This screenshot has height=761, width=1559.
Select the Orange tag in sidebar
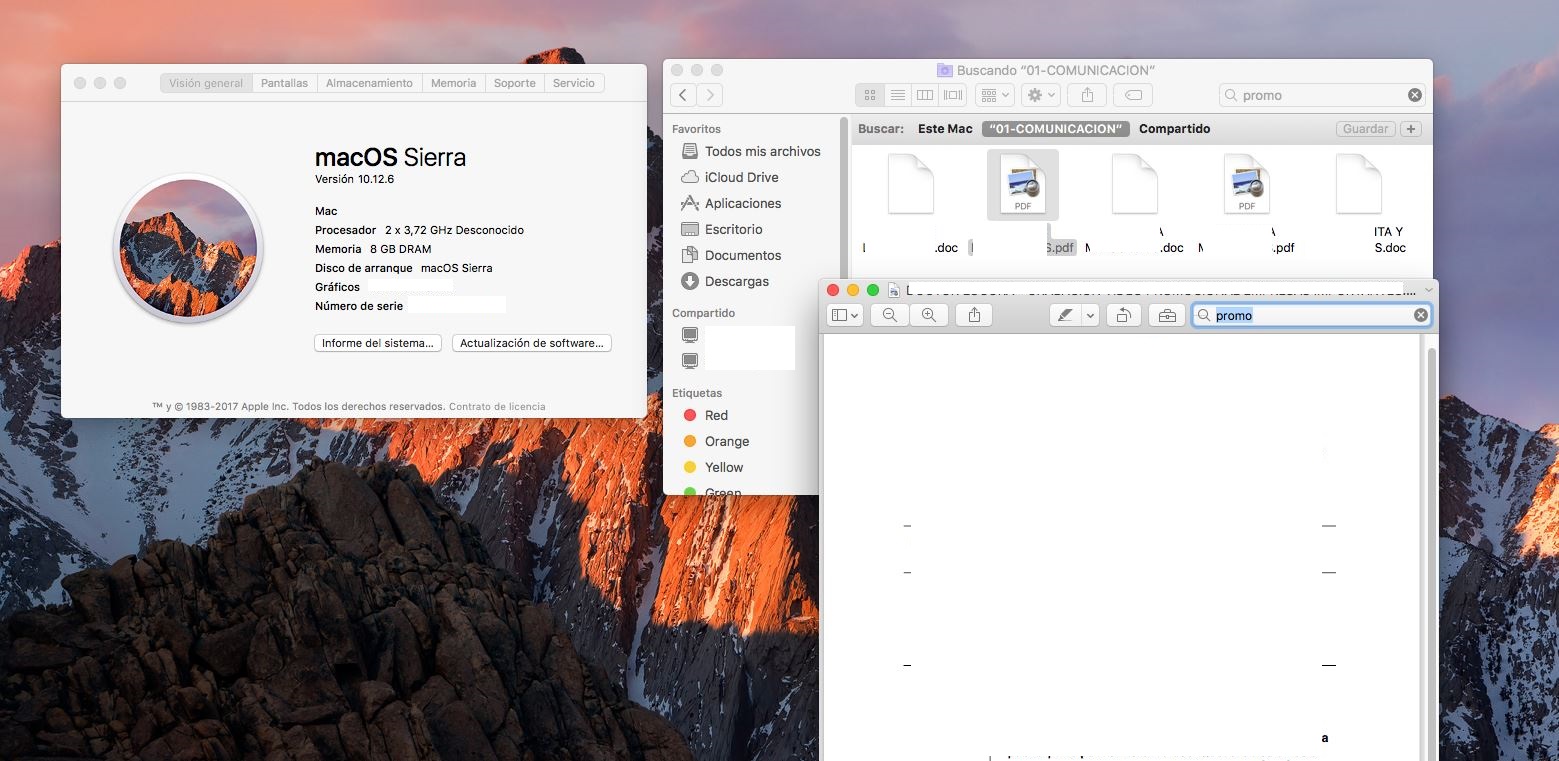715,441
